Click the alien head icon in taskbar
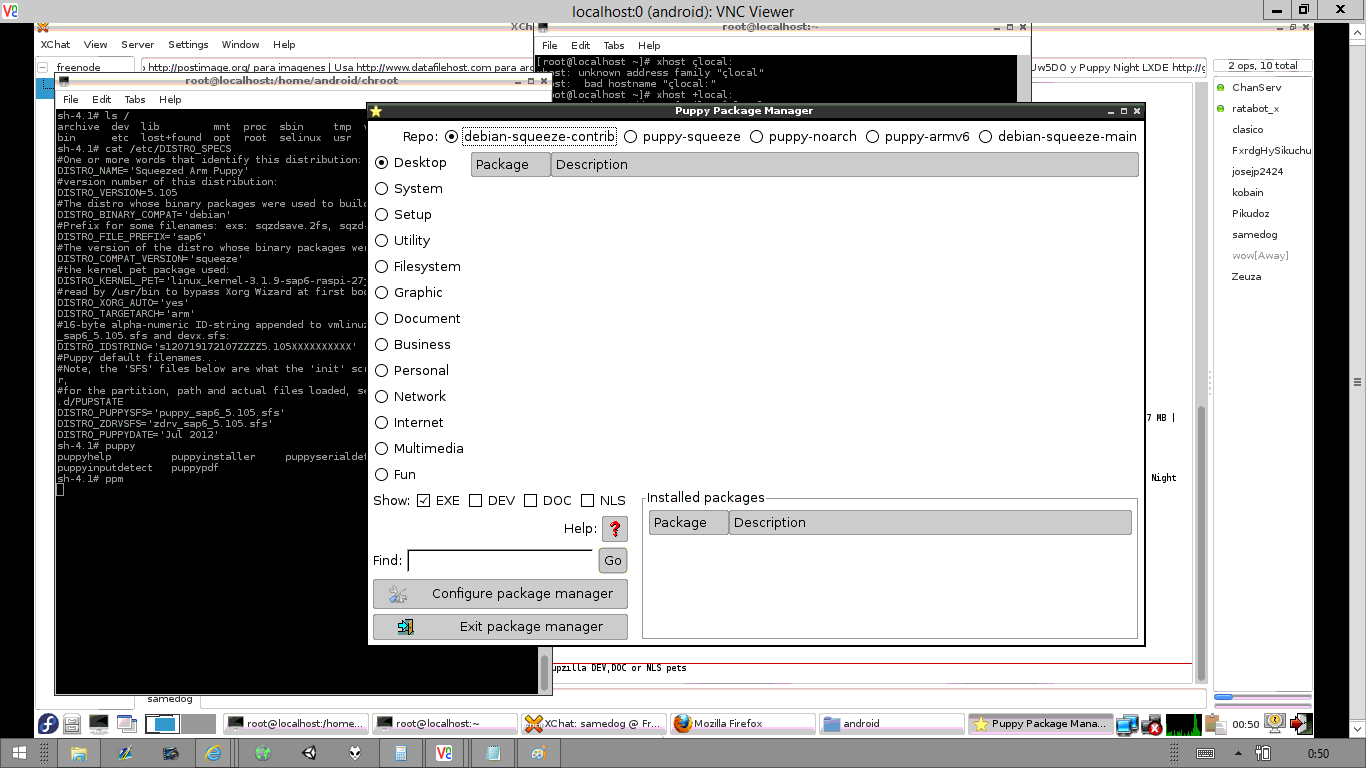The image size is (1366, 768). pyautogui.click(x=355, y=753)
